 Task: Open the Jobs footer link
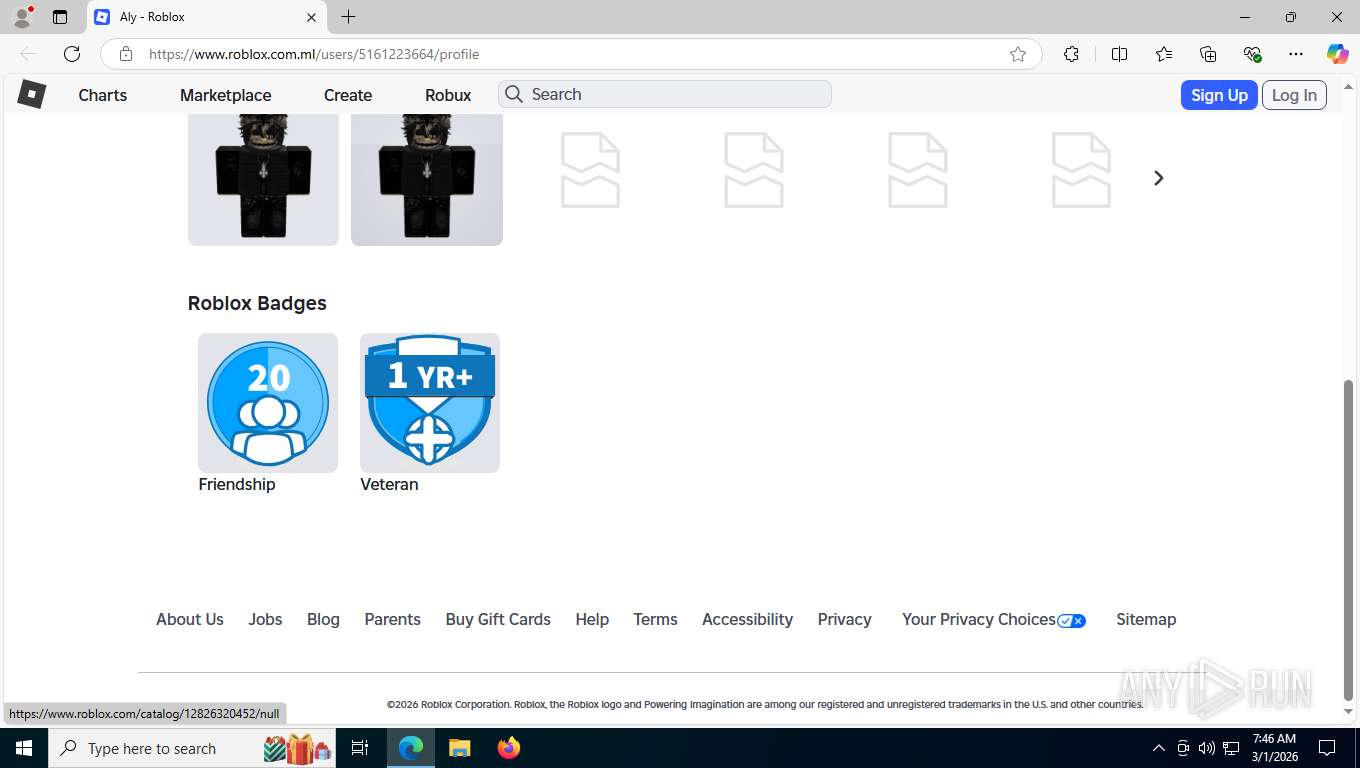(x=265, y=619)
